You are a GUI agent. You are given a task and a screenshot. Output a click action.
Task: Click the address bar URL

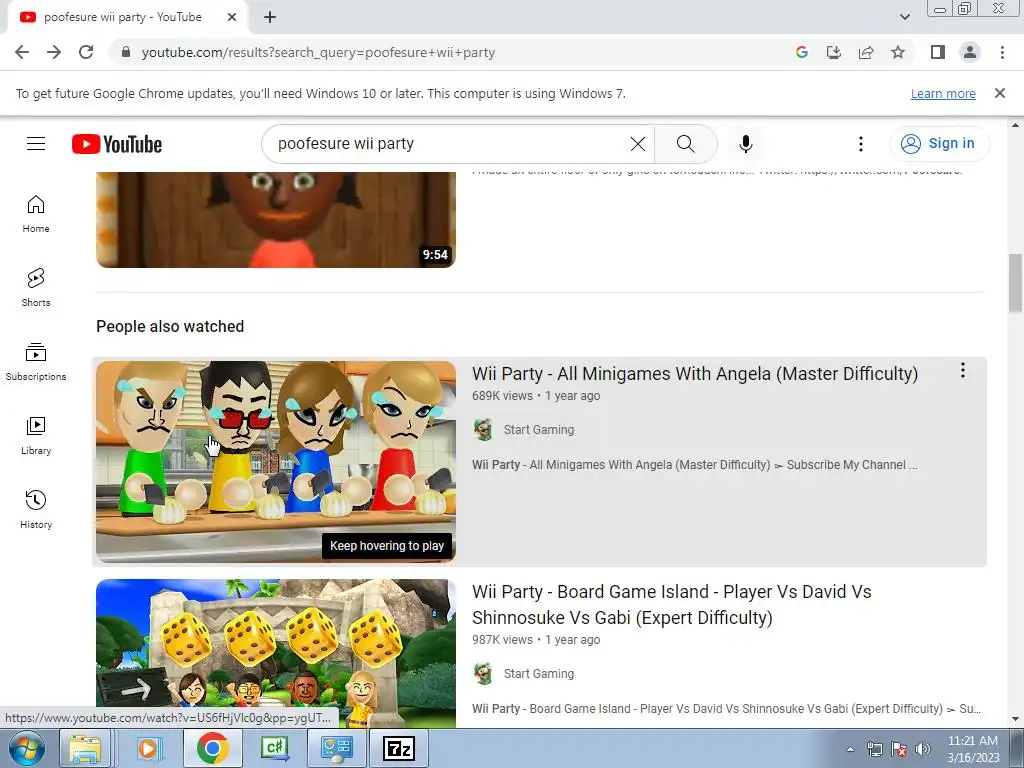(318, 52)
